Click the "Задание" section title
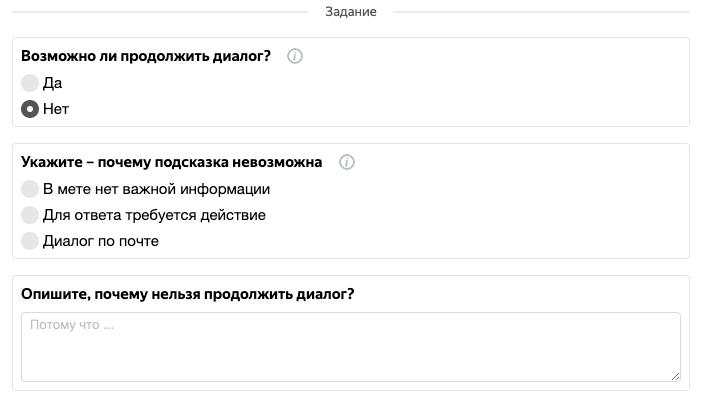Screen dimensions: 702x404 tap(351, 12)
